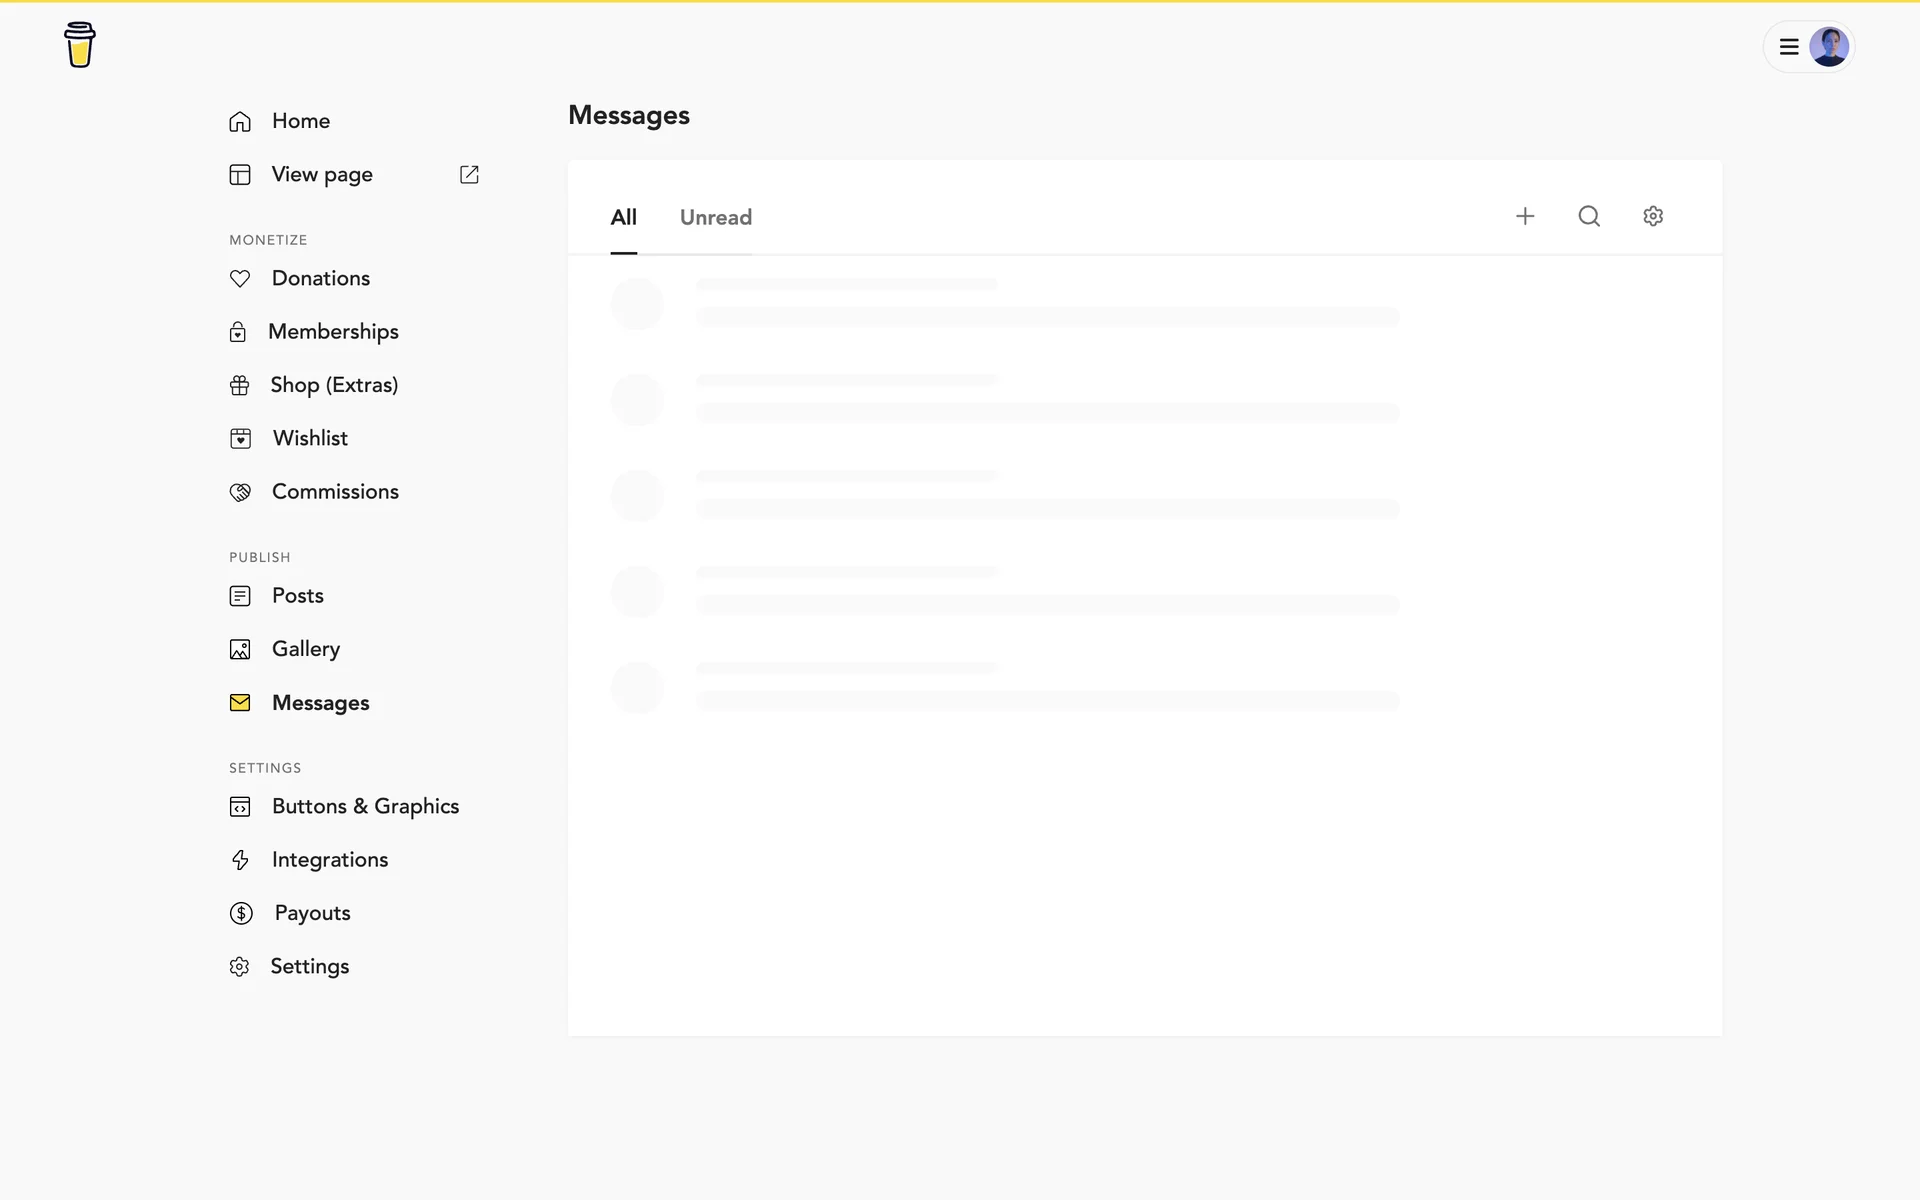Click the gift icon beside Shop (Extras)
The image size is (1920, 1200).
point(240,386)
